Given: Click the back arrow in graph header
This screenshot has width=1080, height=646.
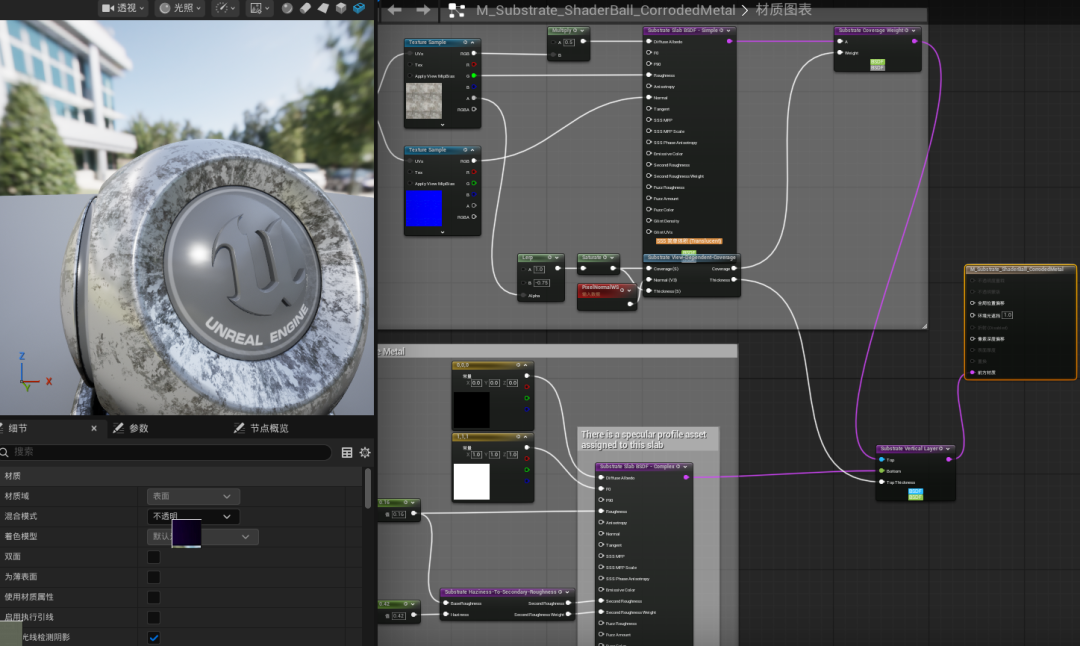Looking at the screenshot, I should click(x=395, y=10).
